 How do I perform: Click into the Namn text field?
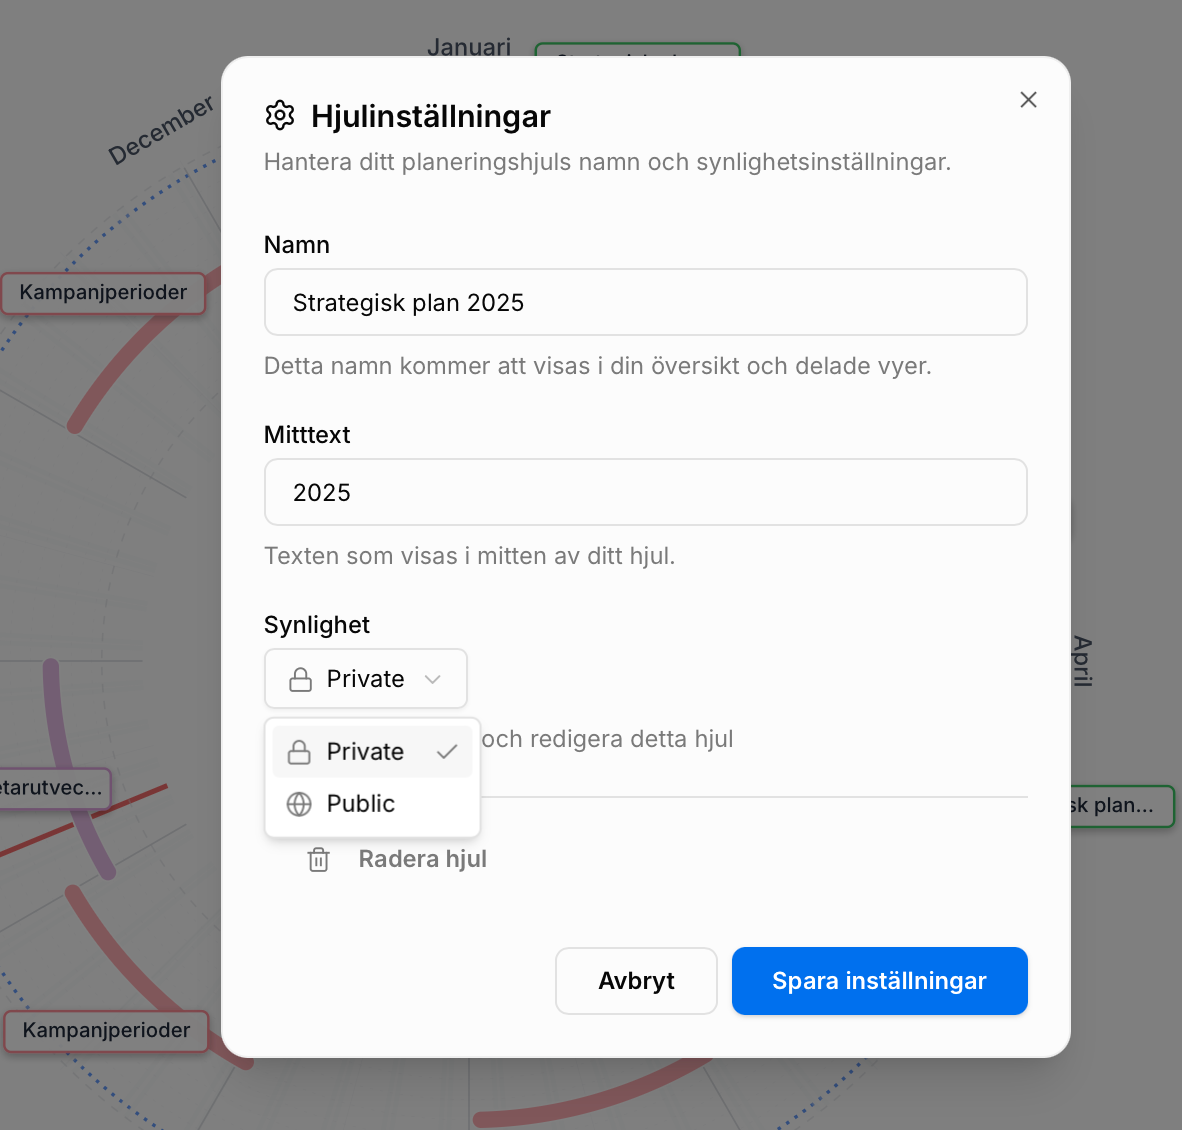tap(645, 302)
